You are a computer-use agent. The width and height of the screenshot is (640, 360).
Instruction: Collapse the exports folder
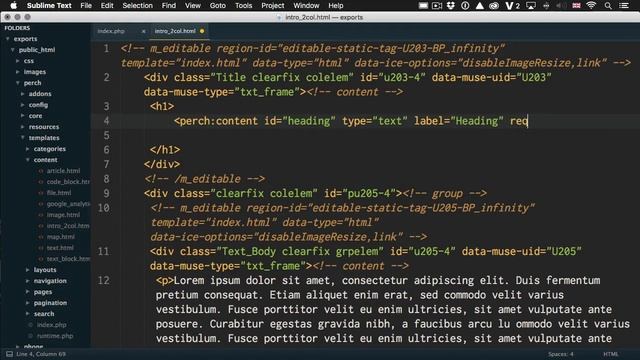7,39
